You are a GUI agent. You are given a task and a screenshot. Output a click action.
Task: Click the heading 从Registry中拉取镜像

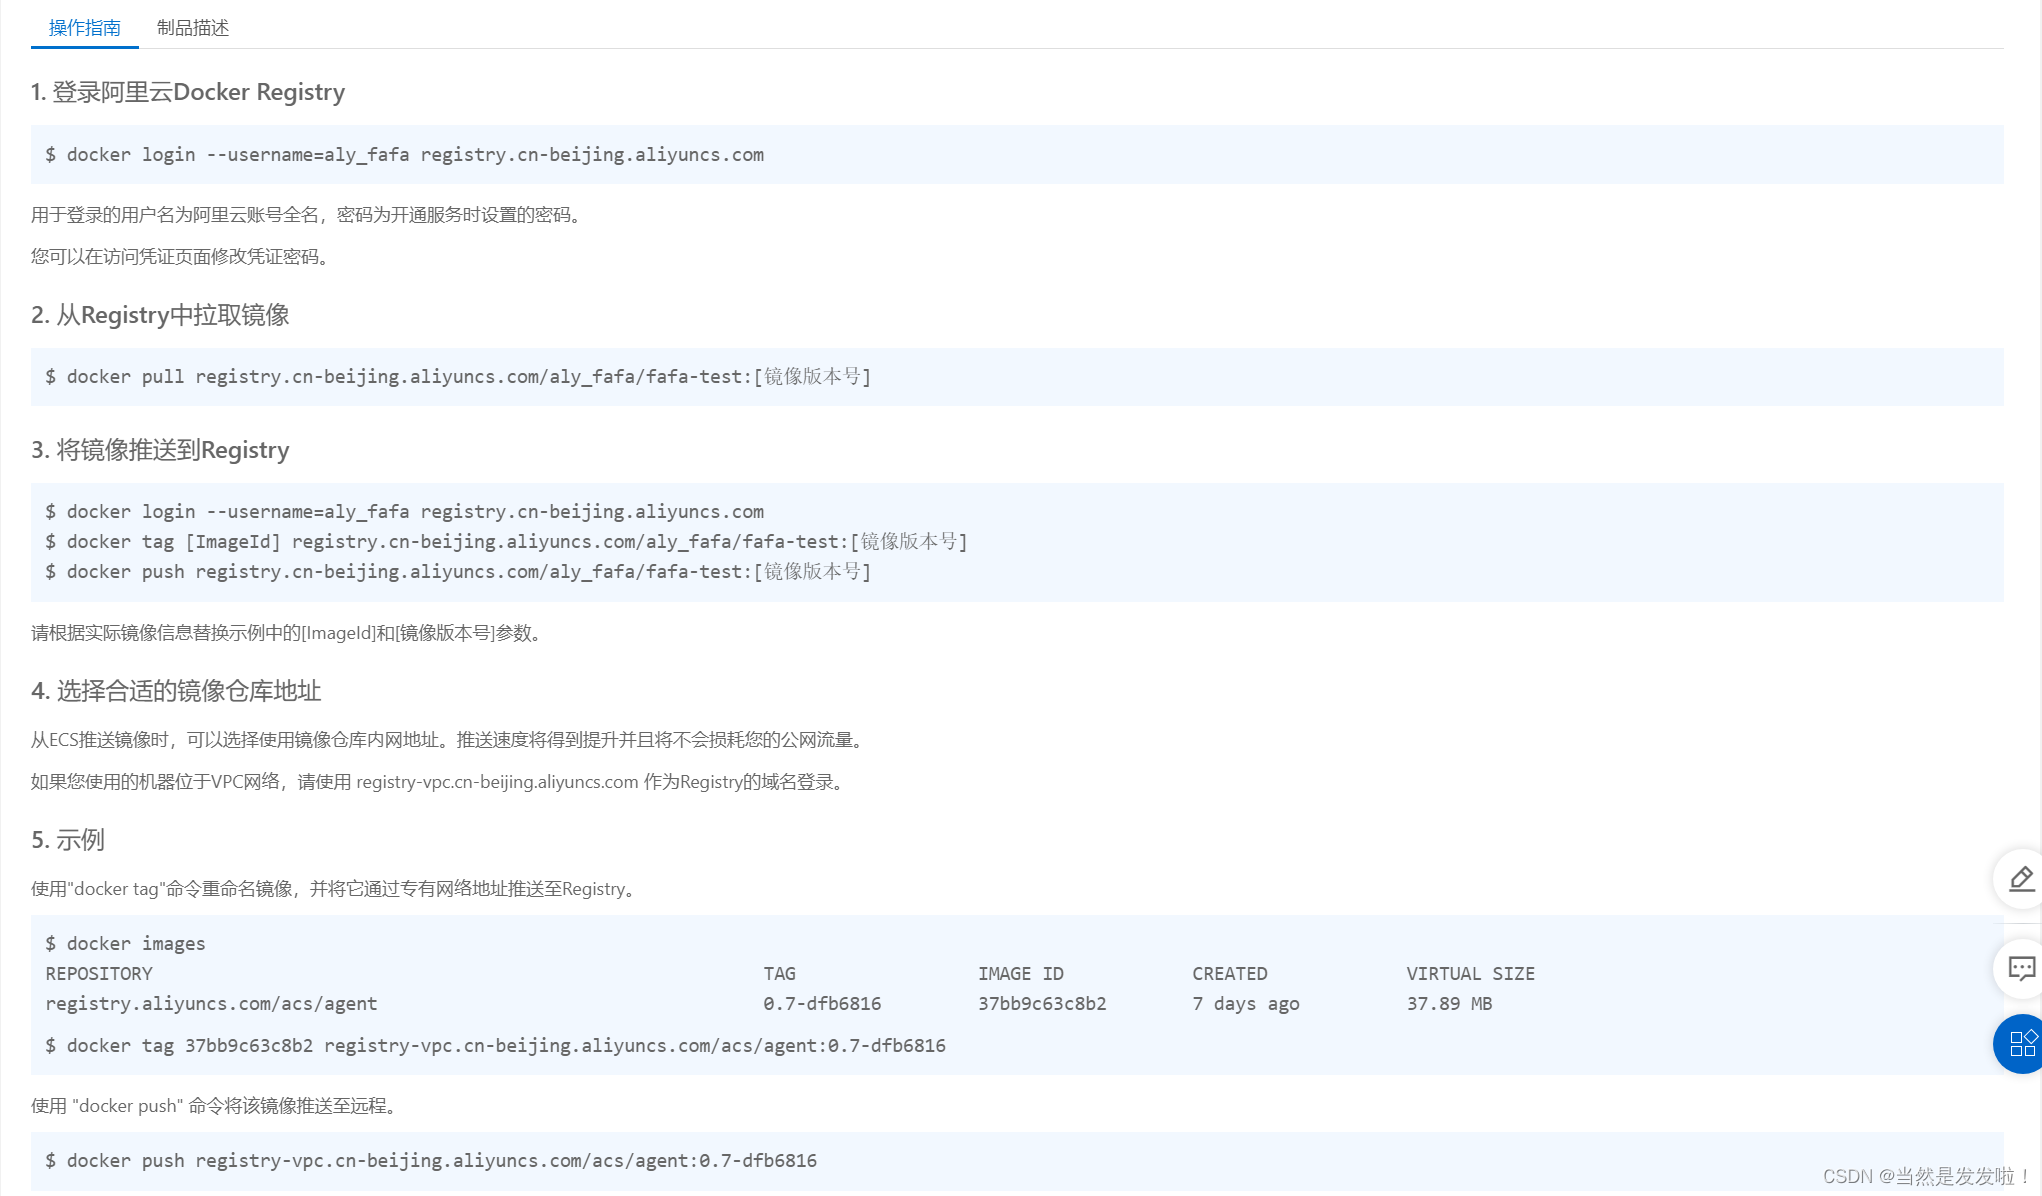pyautogui.click(x=160, y=315)
